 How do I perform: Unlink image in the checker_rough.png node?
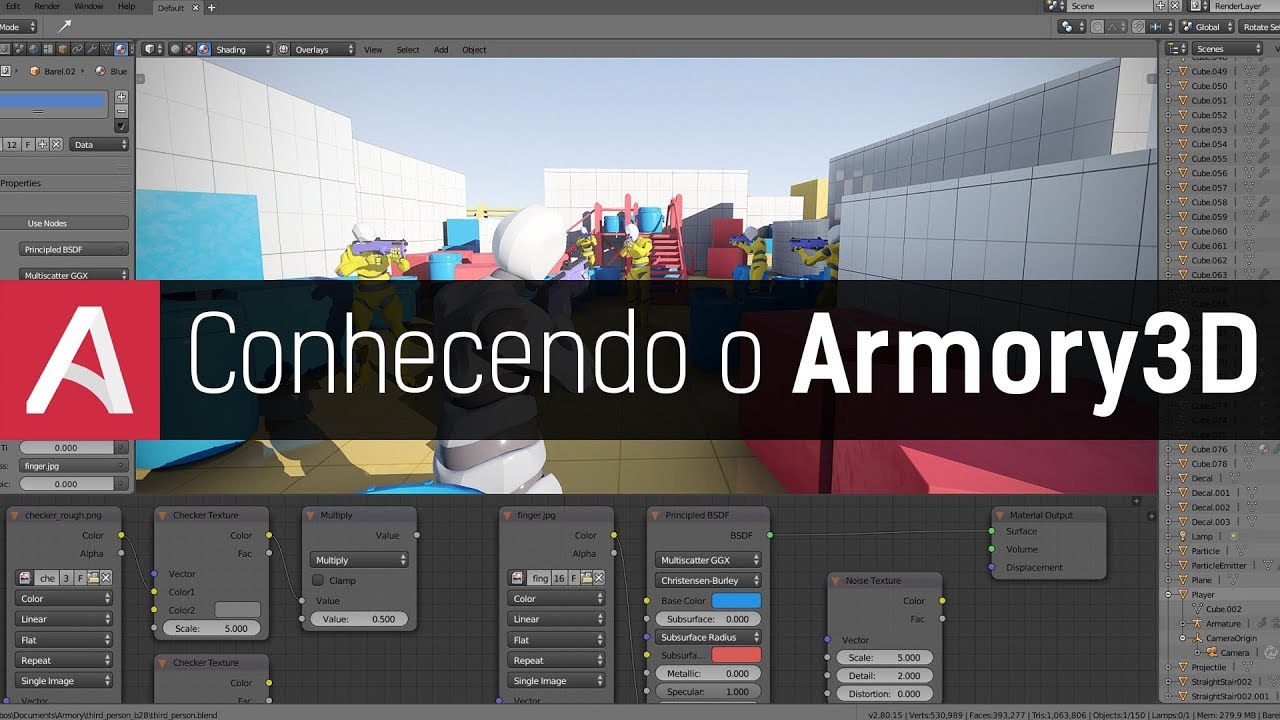click(105, 578)
